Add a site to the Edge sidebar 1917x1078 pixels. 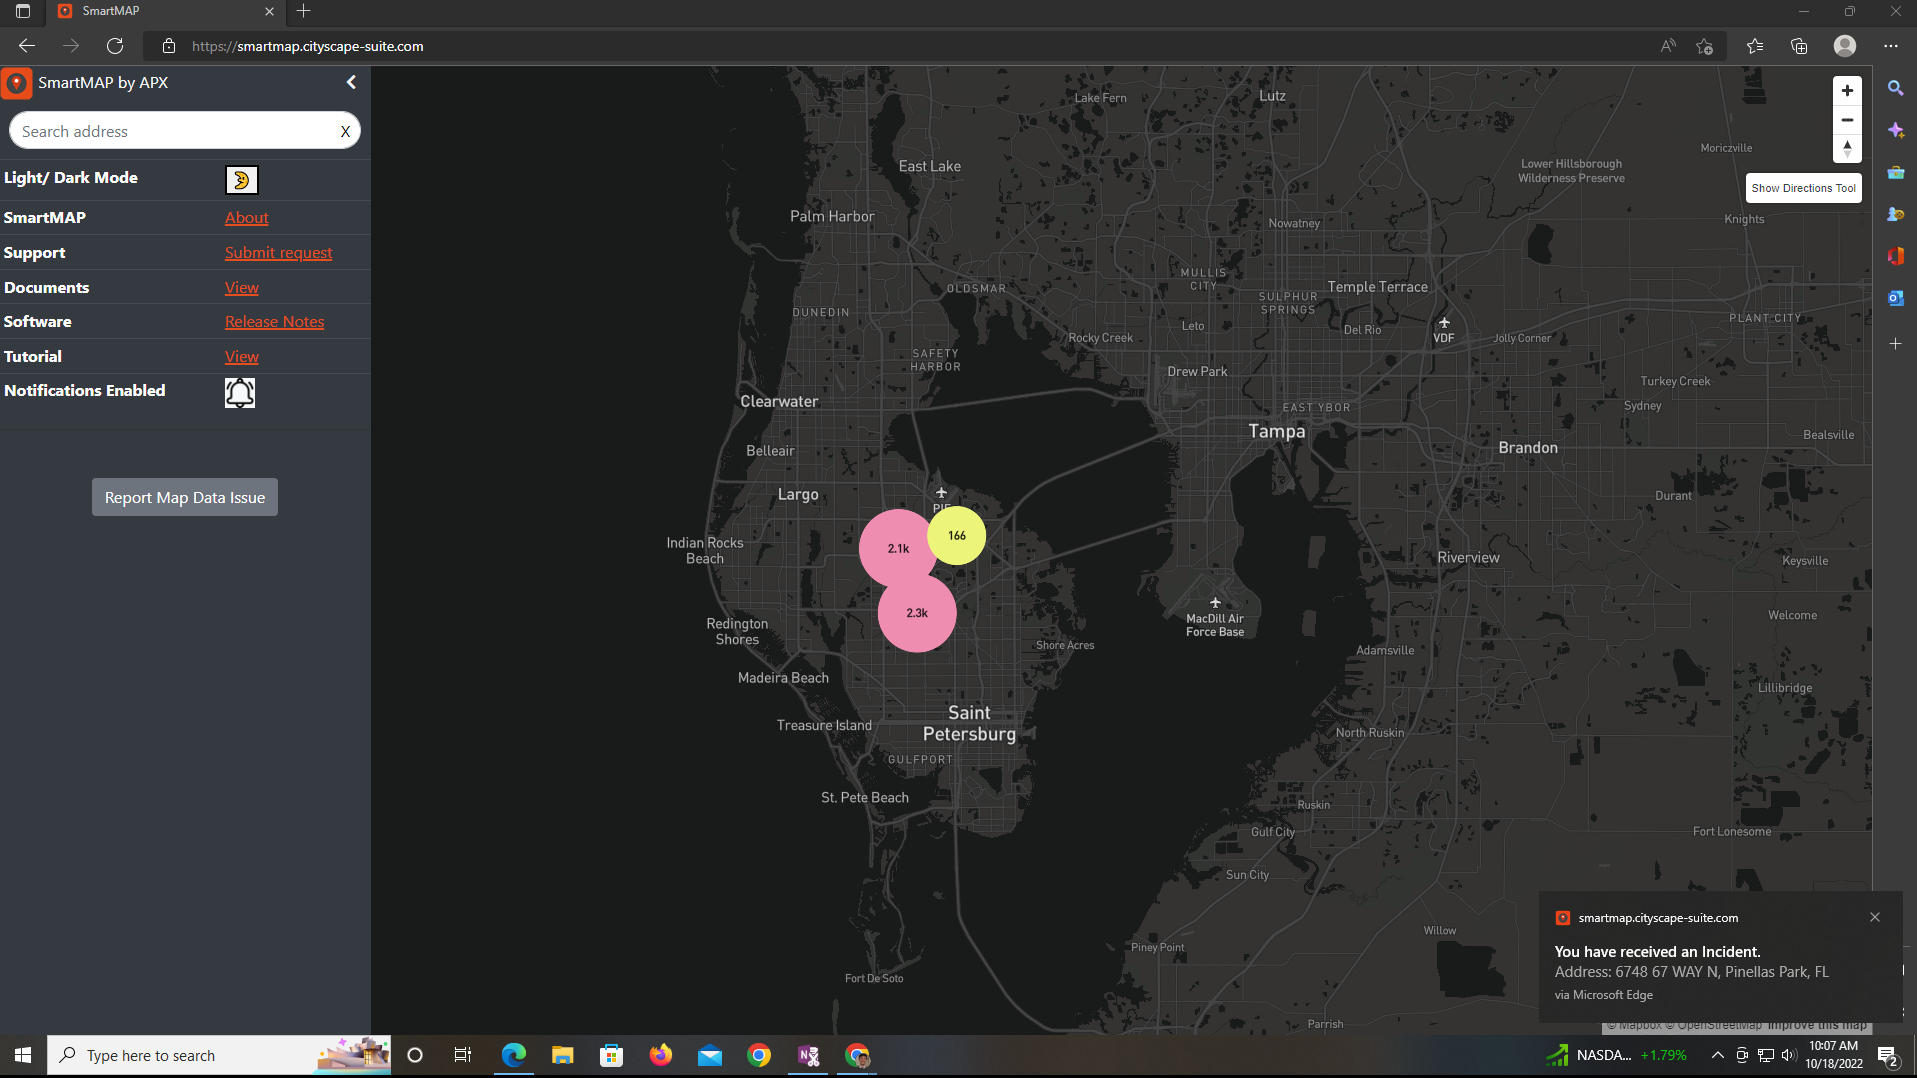tap(1895, 343)
